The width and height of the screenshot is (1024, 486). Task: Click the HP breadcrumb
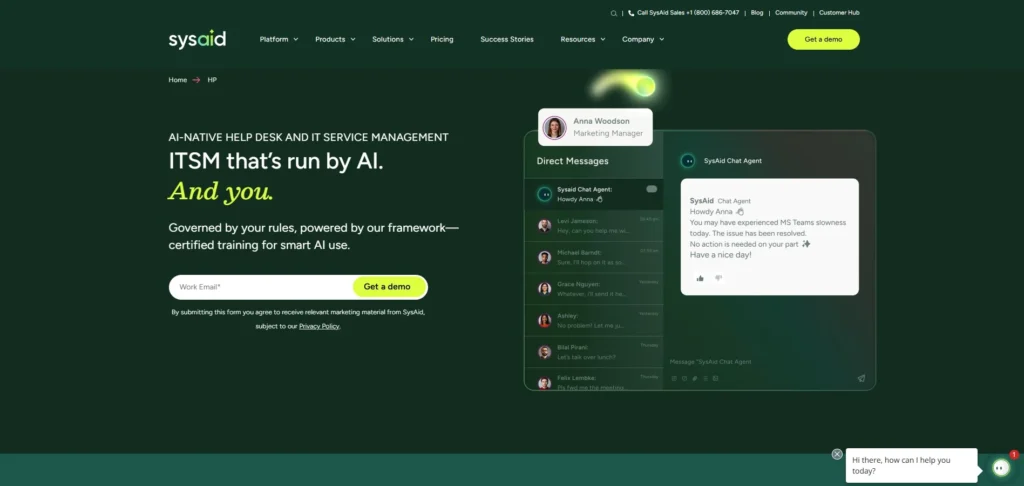coord(212,80)
